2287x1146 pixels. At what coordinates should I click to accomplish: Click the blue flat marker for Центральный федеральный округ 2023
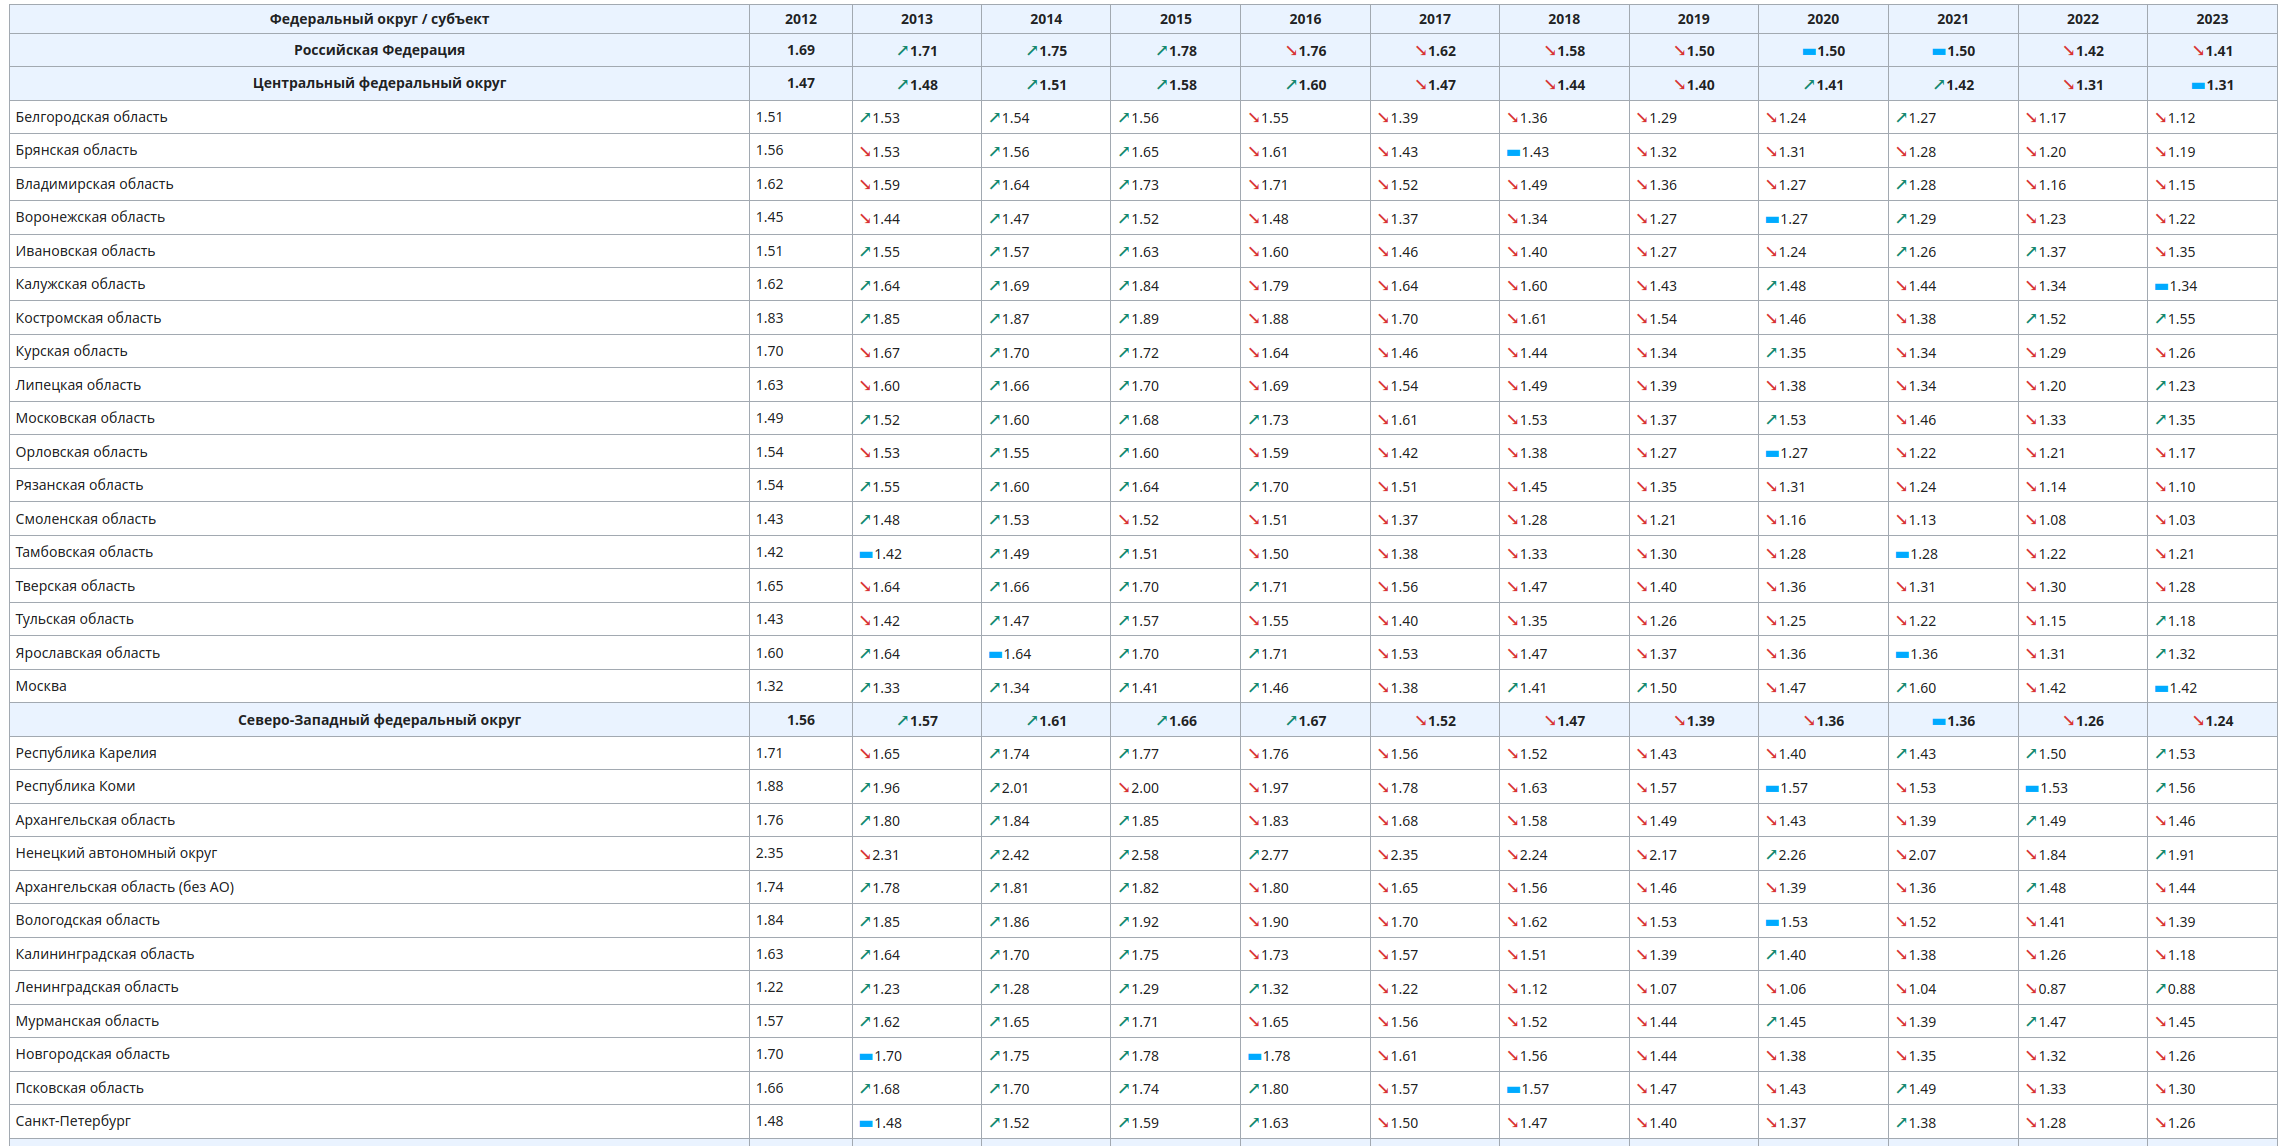pyautogui.click(x=2198, y=86)
